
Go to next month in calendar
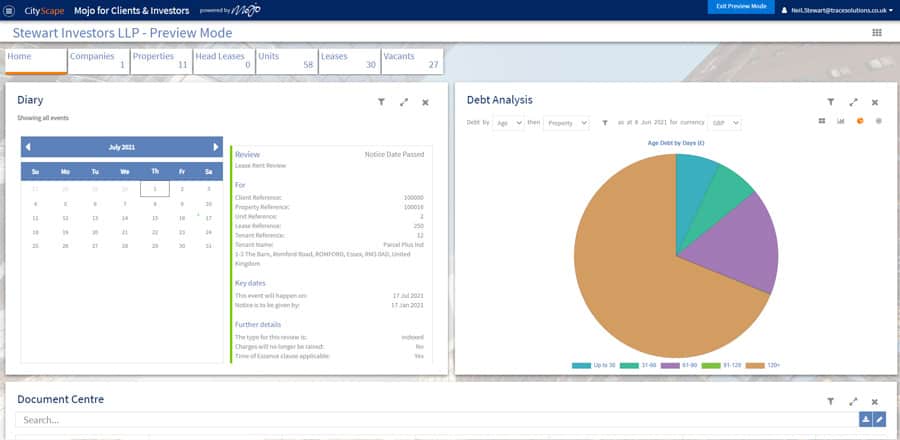click(x=215, y=147)
